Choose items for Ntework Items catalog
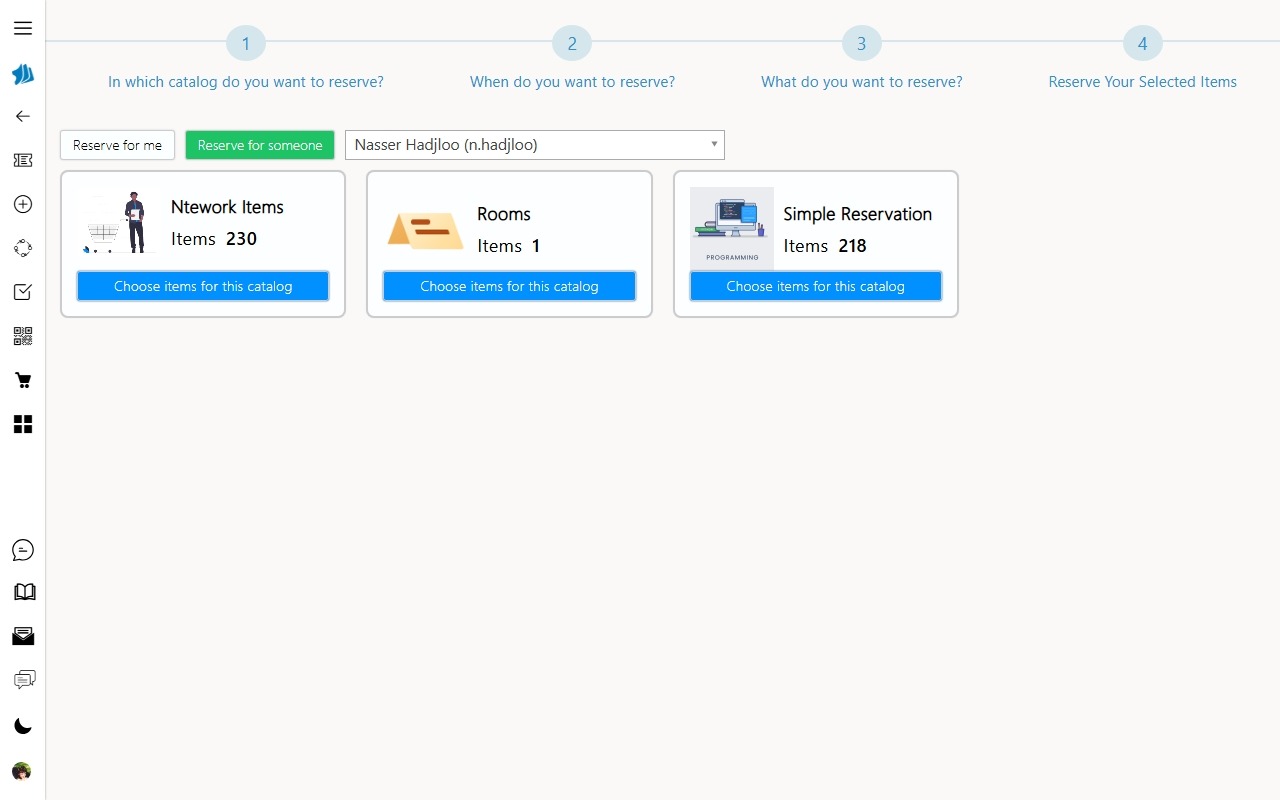Viewport: 1280px width, 800px height. [x=203, y=286]
